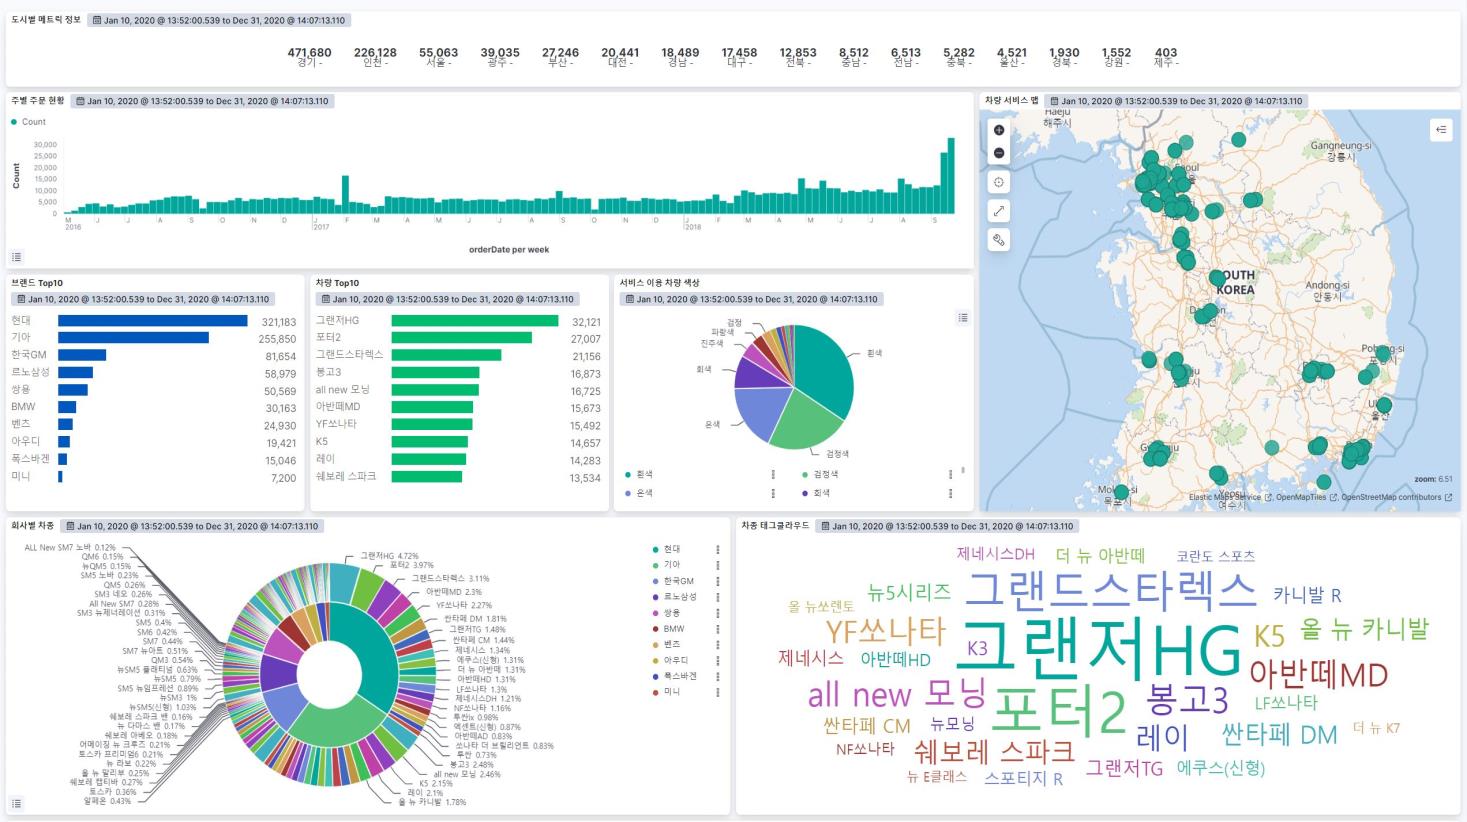Viewport: 1467px width, 822px height.
Task: Toggle 흰색 slice in pie legend
Action: coord(644,475)
